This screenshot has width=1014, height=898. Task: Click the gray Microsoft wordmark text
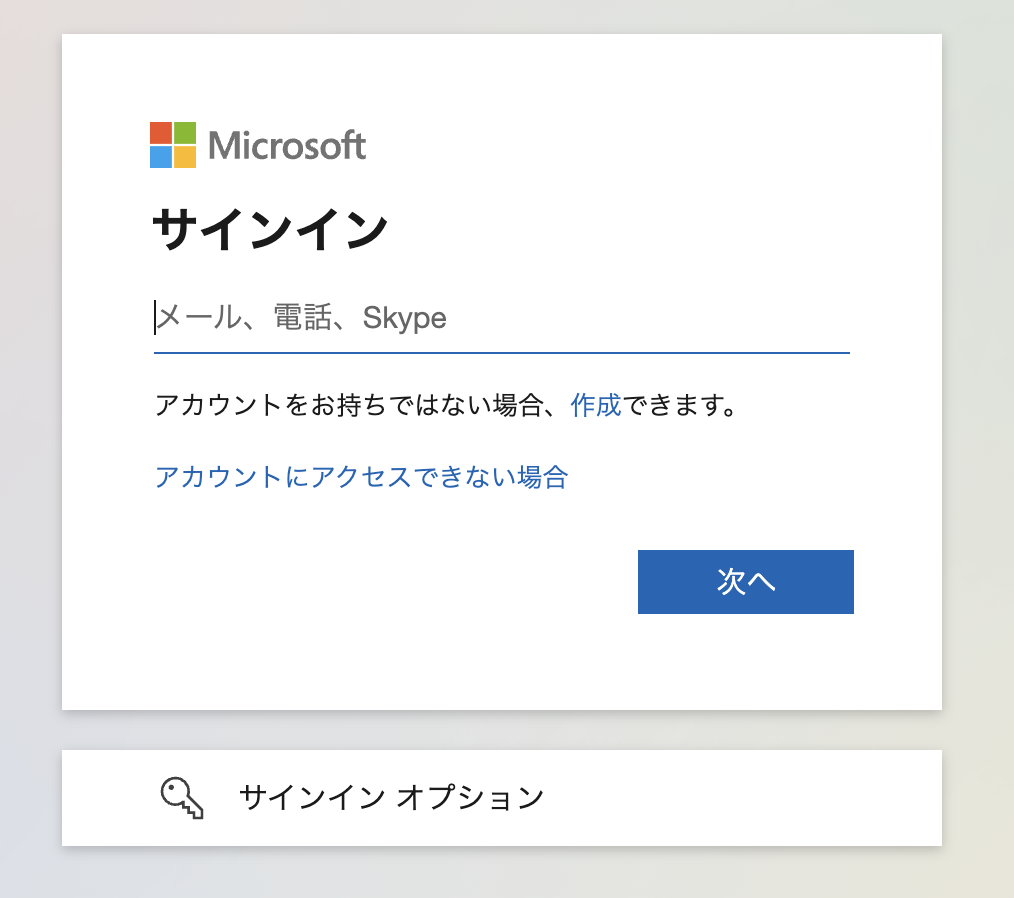(287, 146)
